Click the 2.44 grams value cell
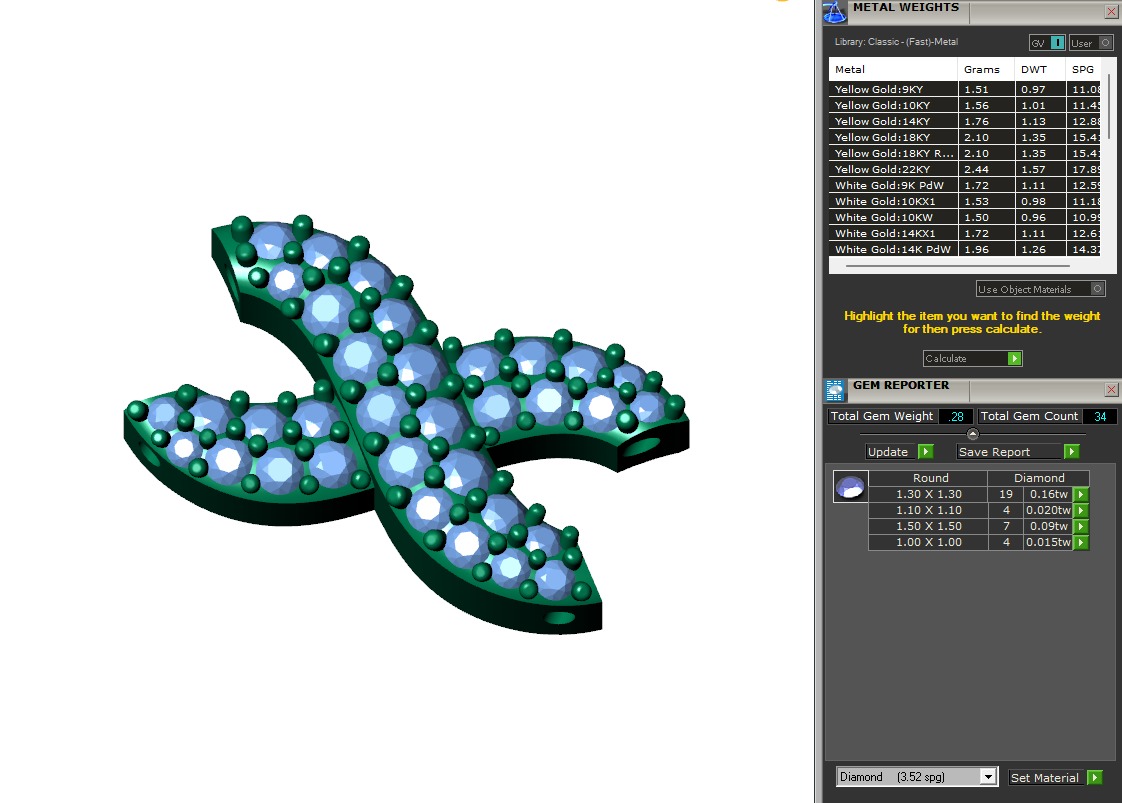 click(986, 170)
